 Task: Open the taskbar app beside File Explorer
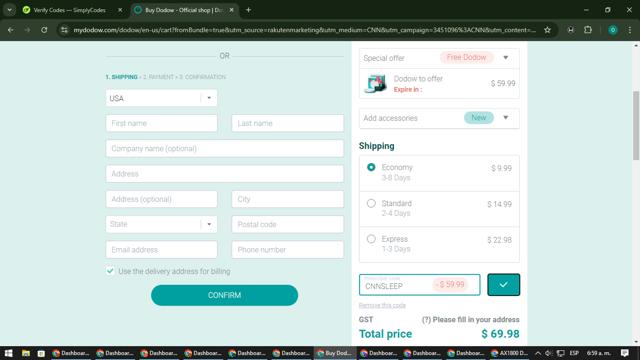41,353
